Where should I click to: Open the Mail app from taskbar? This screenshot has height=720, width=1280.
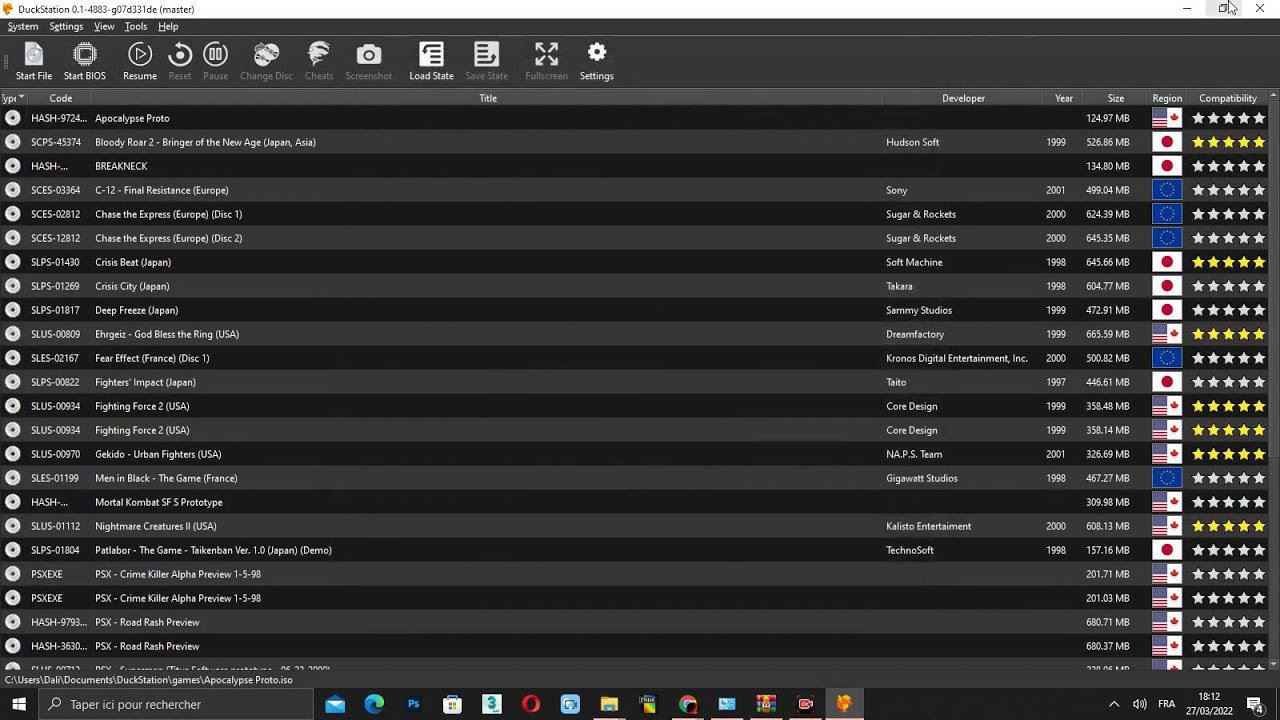click(x=335, y=704)
